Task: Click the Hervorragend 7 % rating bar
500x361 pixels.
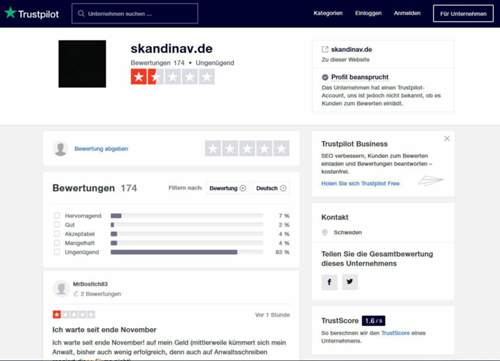Action: tap(187, 216)
